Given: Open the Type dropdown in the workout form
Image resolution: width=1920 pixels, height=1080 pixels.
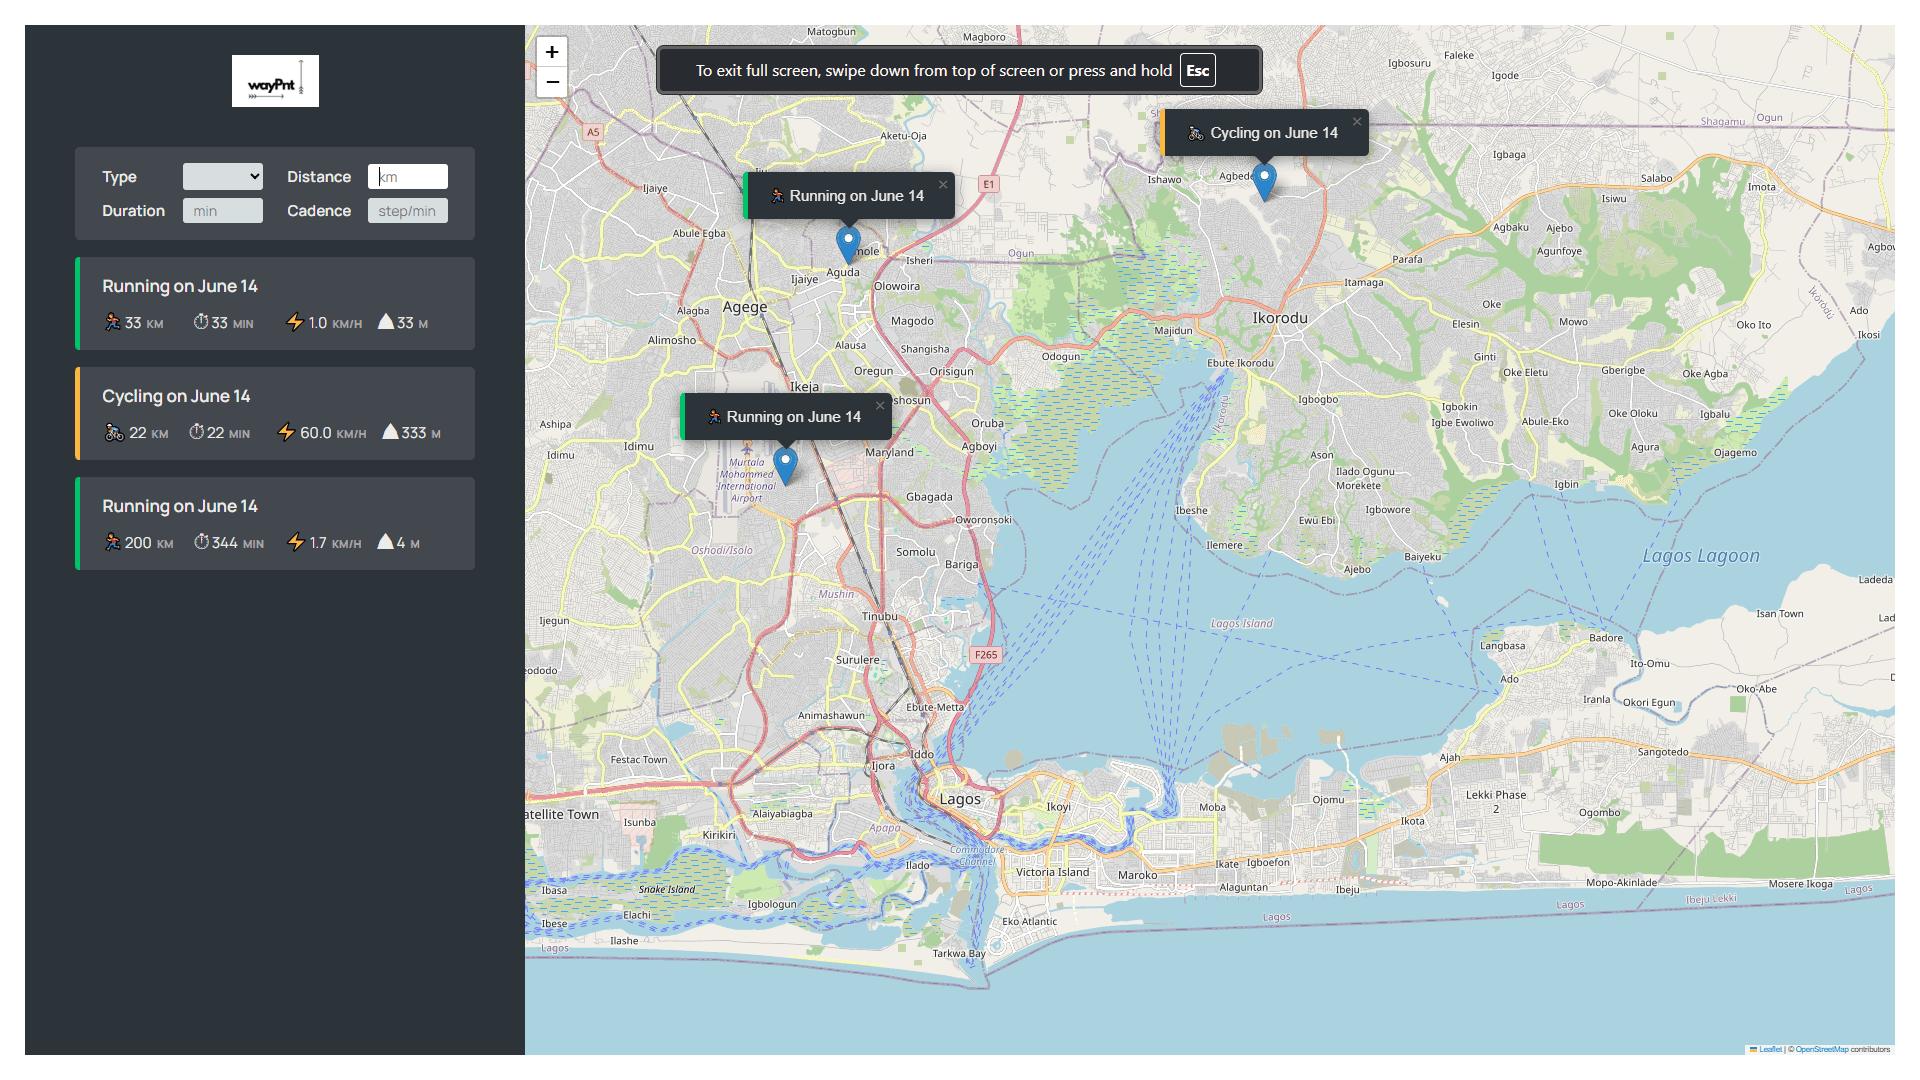Looking at the screenshot, I should 222,177.
